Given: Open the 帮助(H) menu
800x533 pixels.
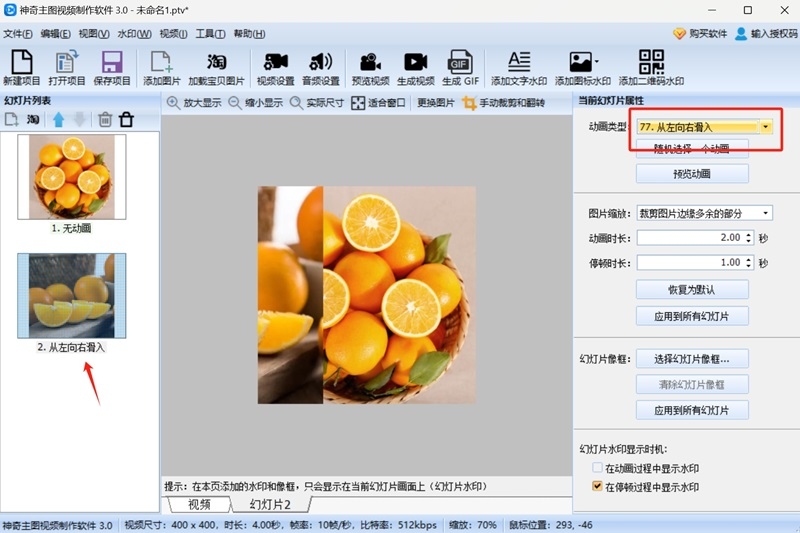Looking at the screenshot, I should 249,34.
